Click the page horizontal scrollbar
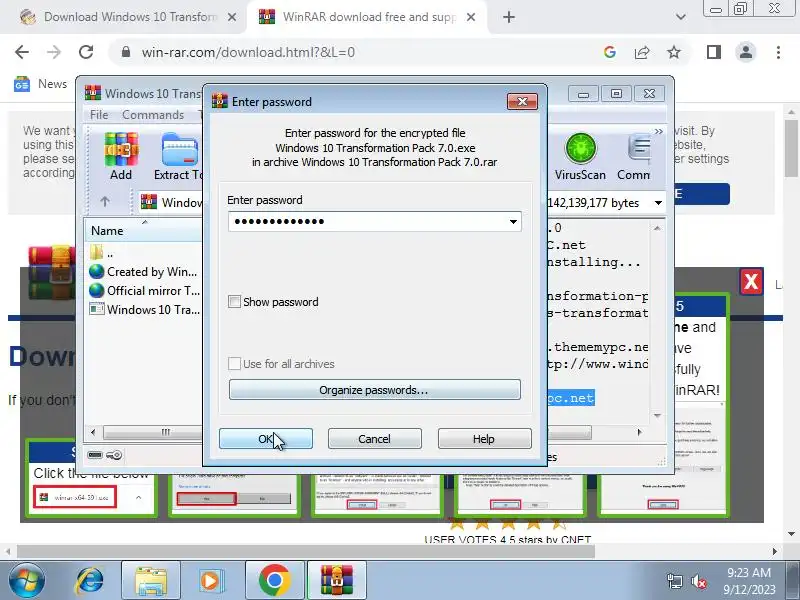The height and width of the screenshot is (600, 800). click(306, 551)
